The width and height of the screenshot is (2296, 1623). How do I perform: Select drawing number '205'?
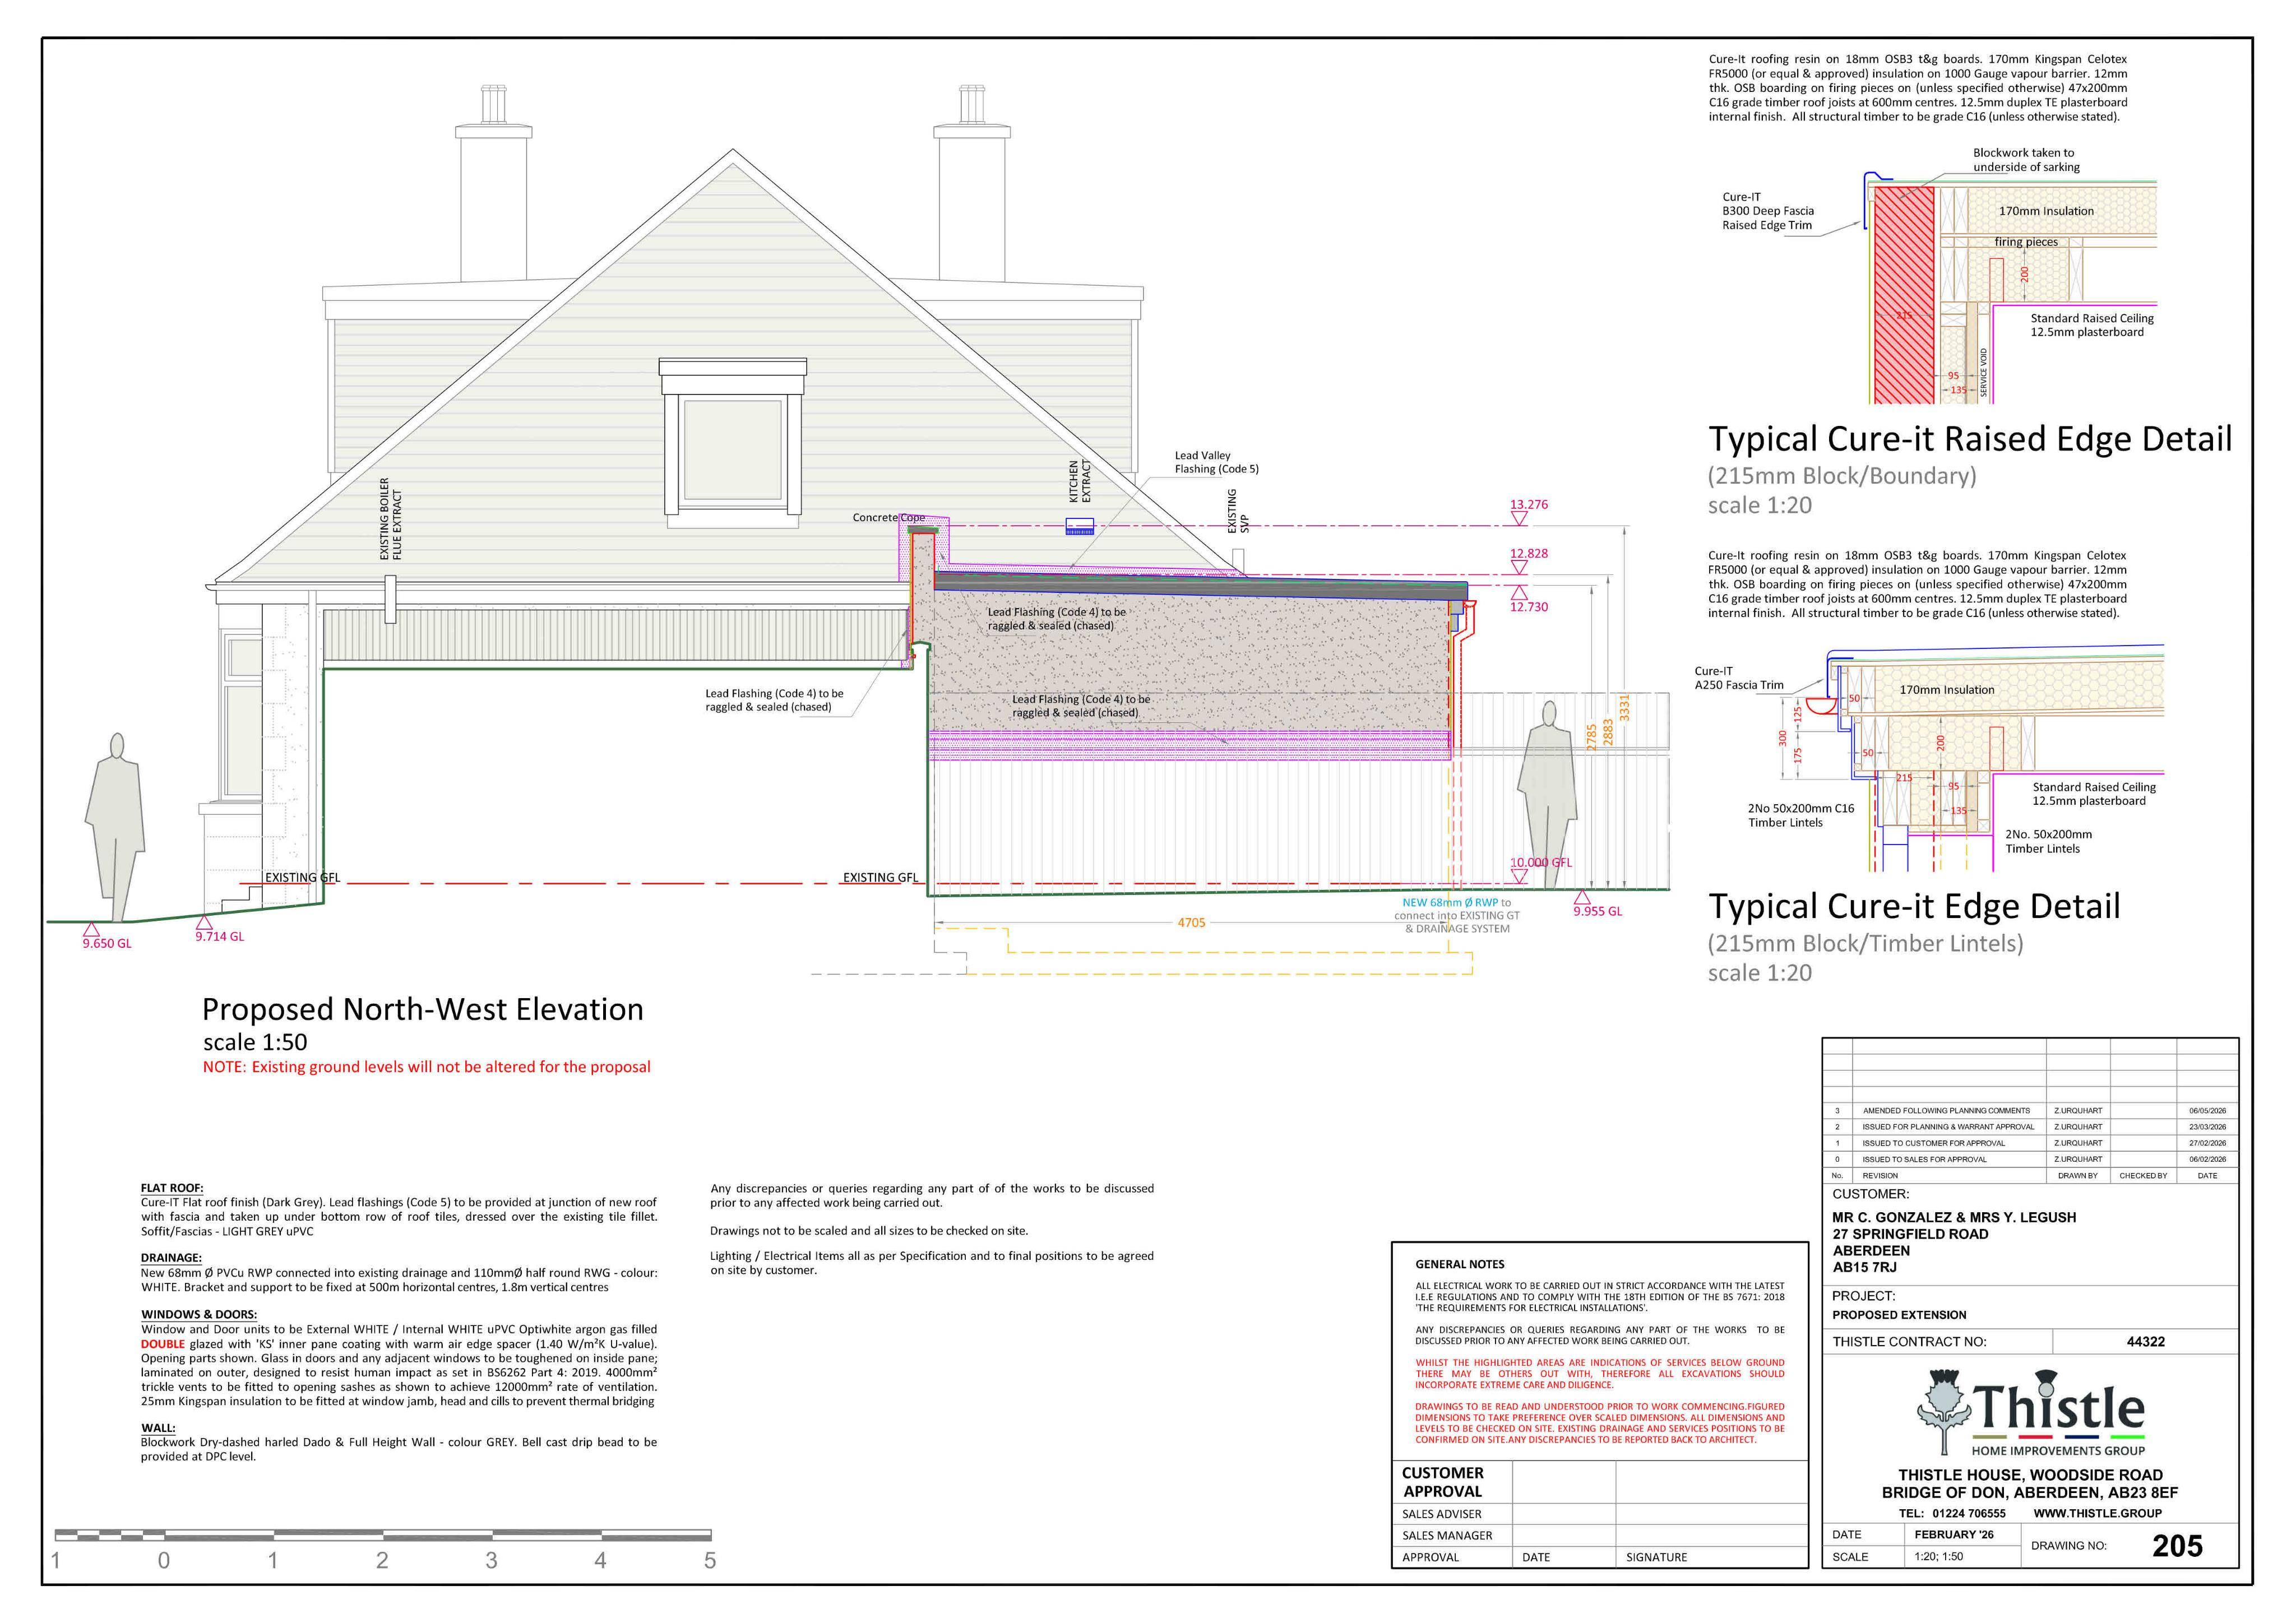pos(2177,1546)
